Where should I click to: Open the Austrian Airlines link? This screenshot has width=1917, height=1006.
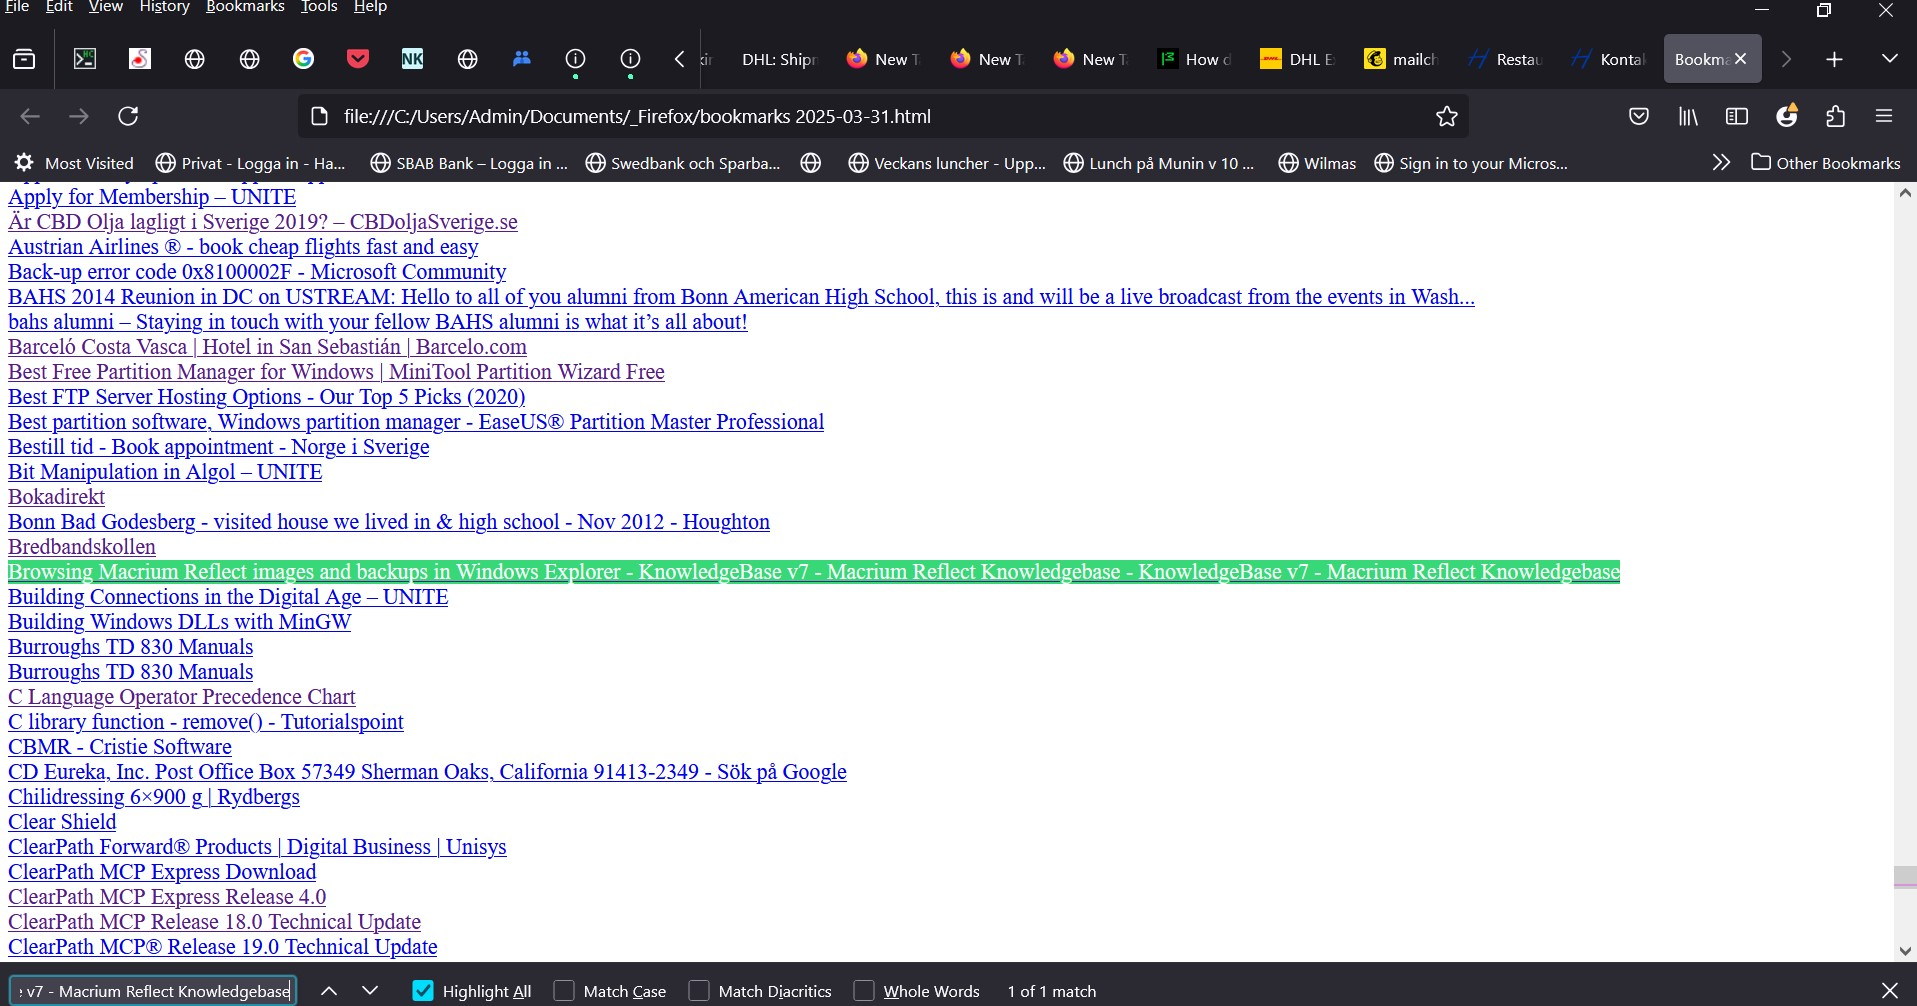point(243,247)
